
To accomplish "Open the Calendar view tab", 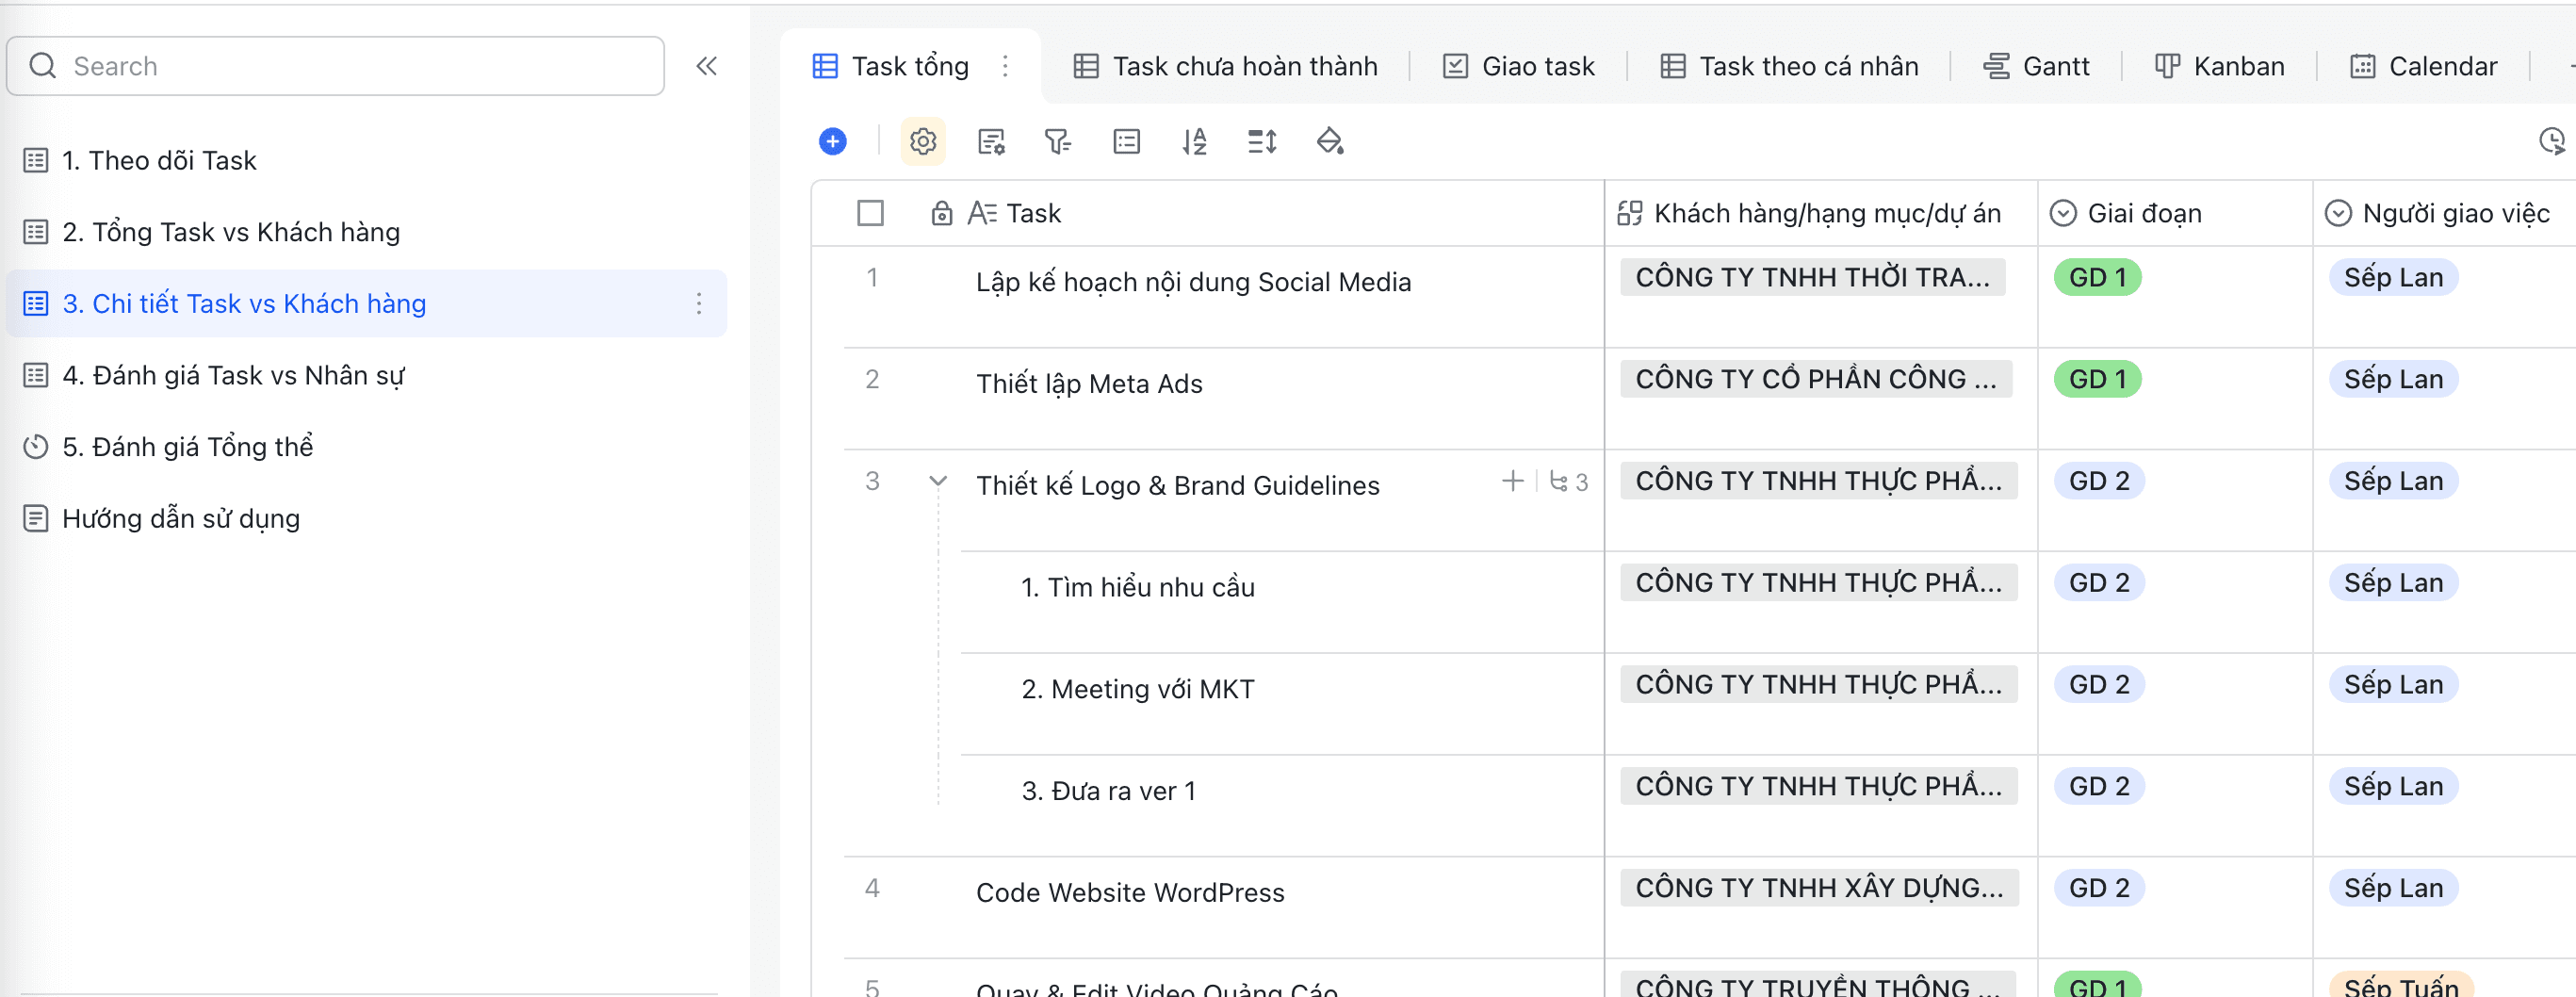I will [x=2423, y=66].
